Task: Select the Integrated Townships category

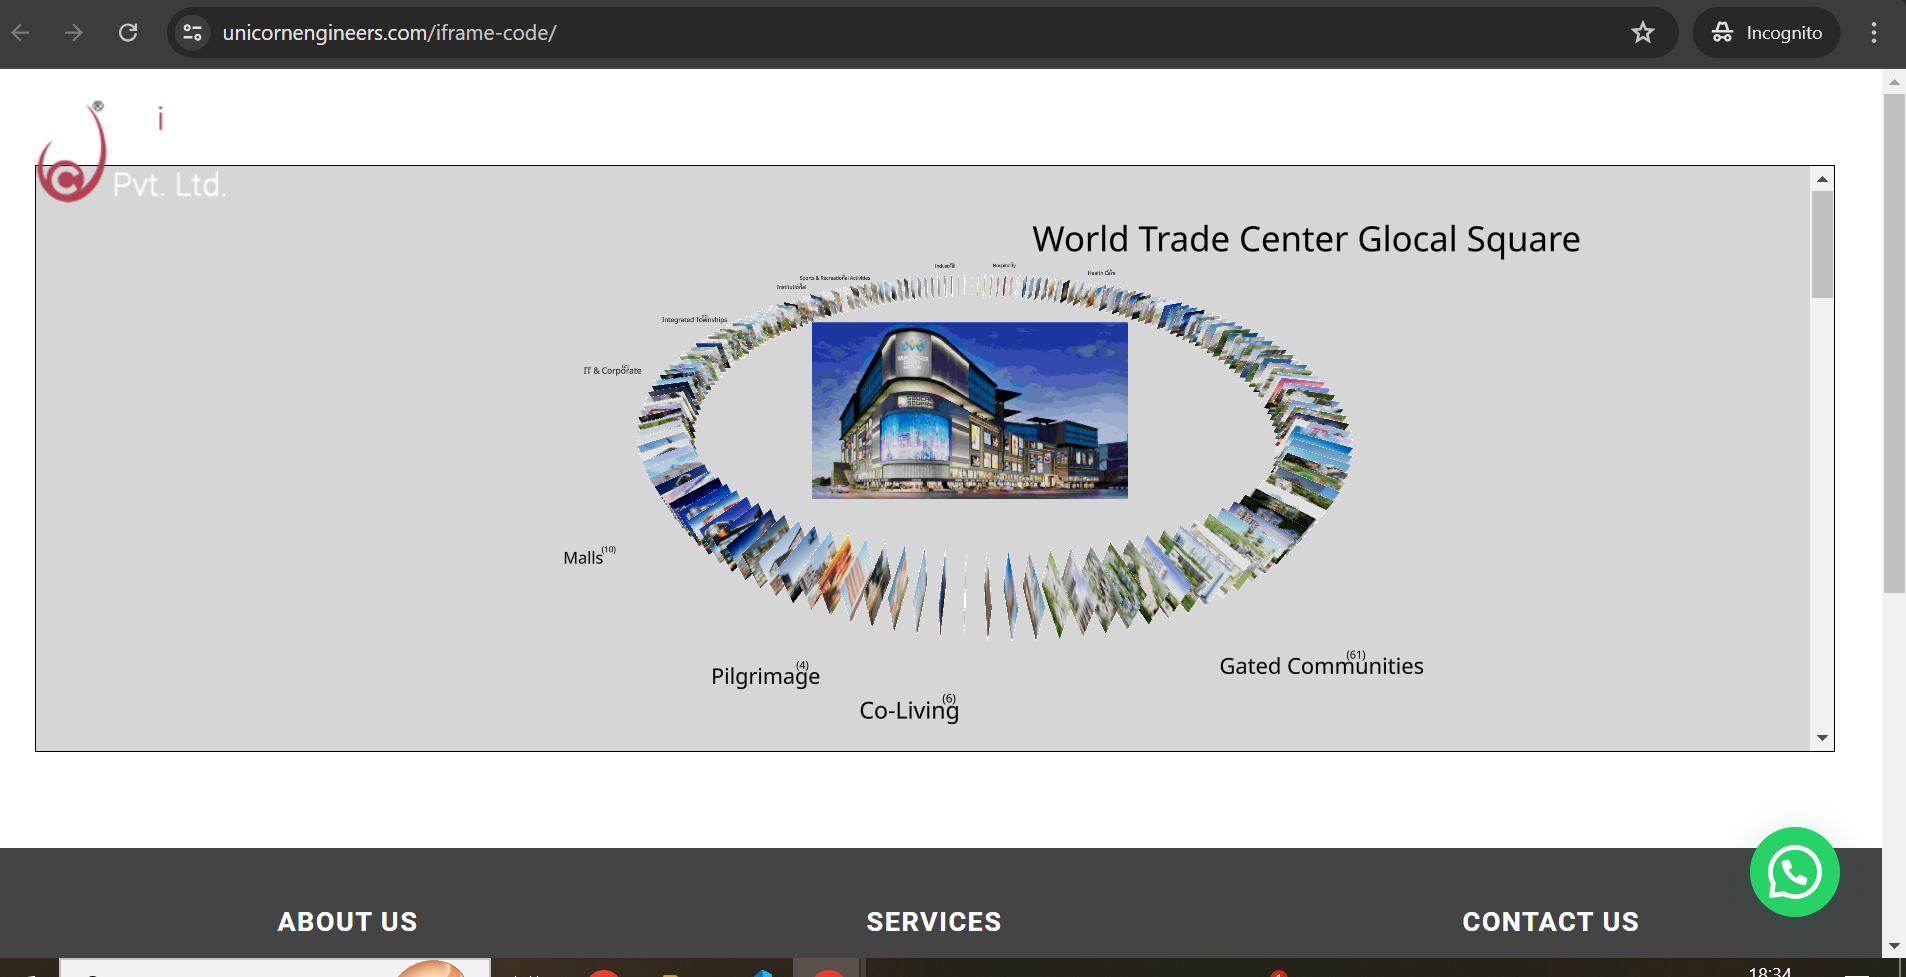Action: point(694,320)
